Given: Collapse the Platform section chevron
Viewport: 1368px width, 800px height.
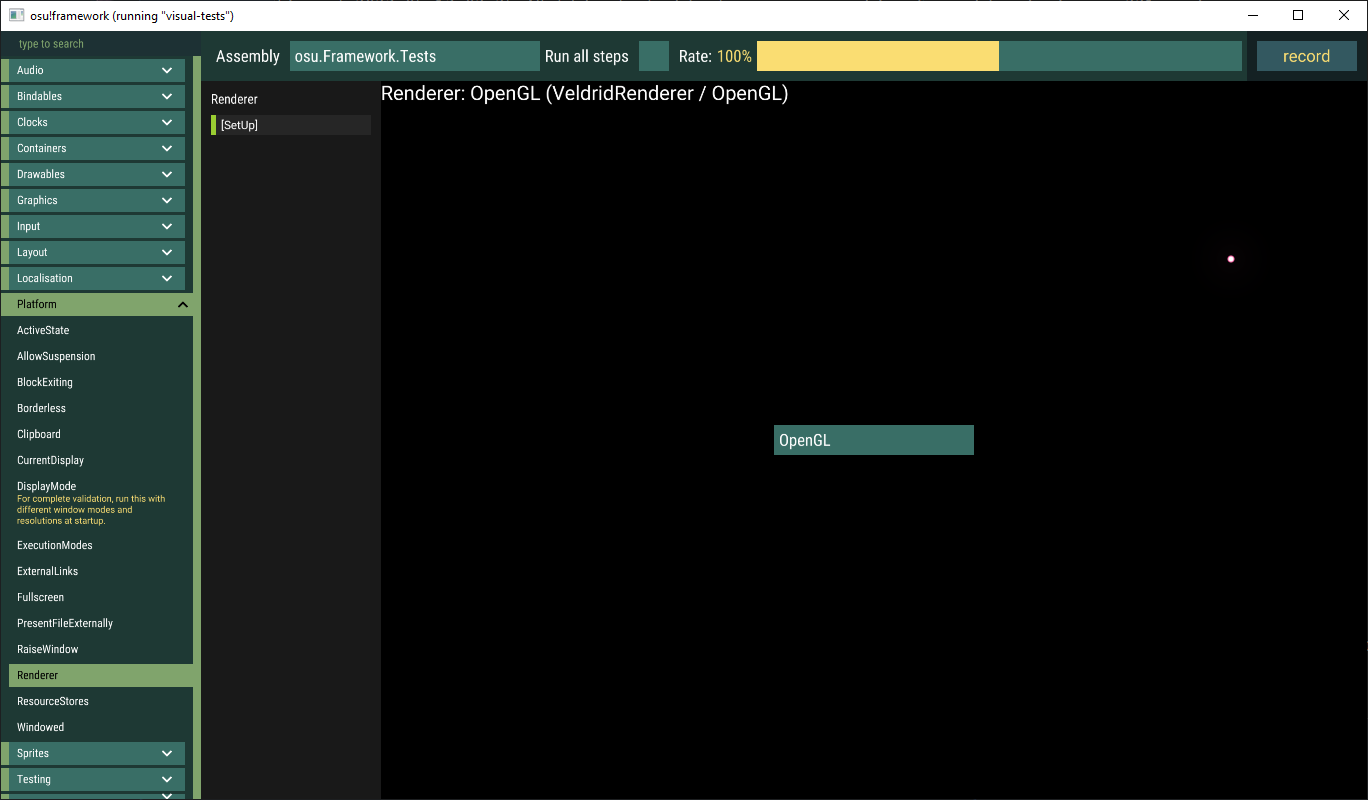Looking at the screenshot, I should tap(182, 304).
